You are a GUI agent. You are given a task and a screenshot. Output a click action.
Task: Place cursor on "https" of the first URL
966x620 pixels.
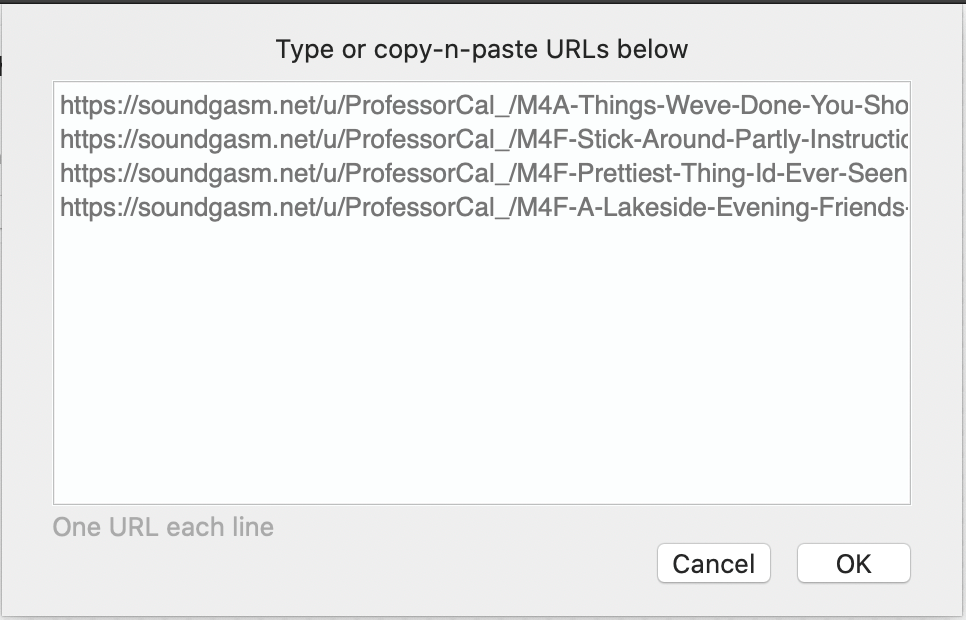(x=87, y=105)
